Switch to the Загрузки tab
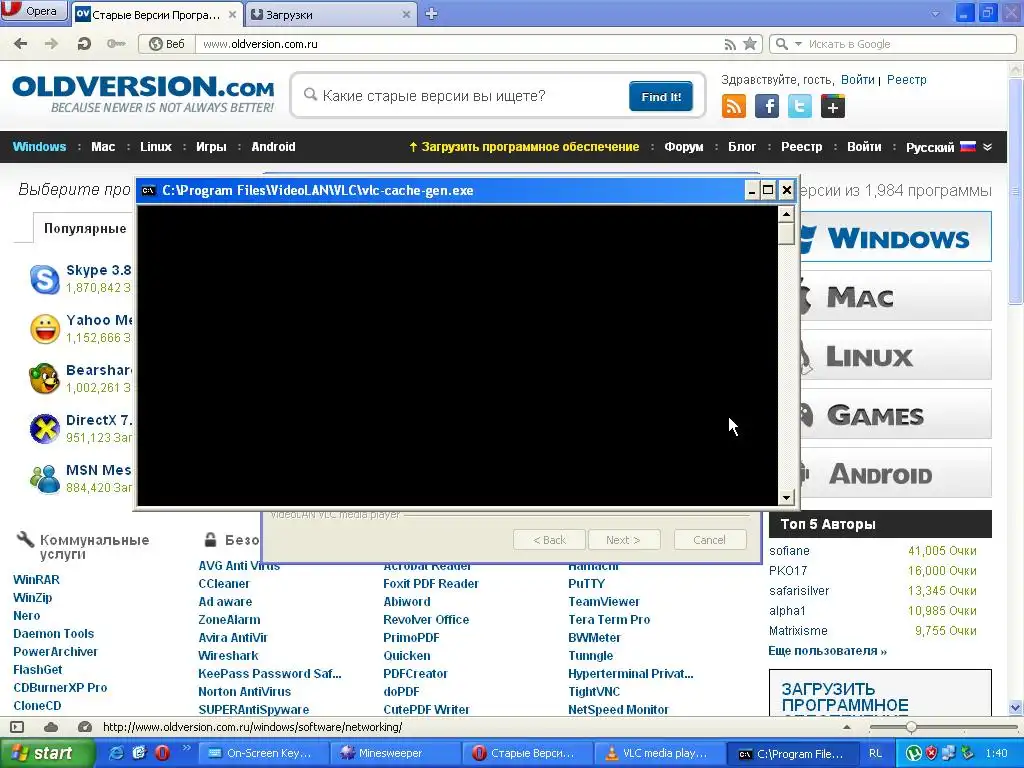The image size is (1024, 768). [x=332, y=14]
